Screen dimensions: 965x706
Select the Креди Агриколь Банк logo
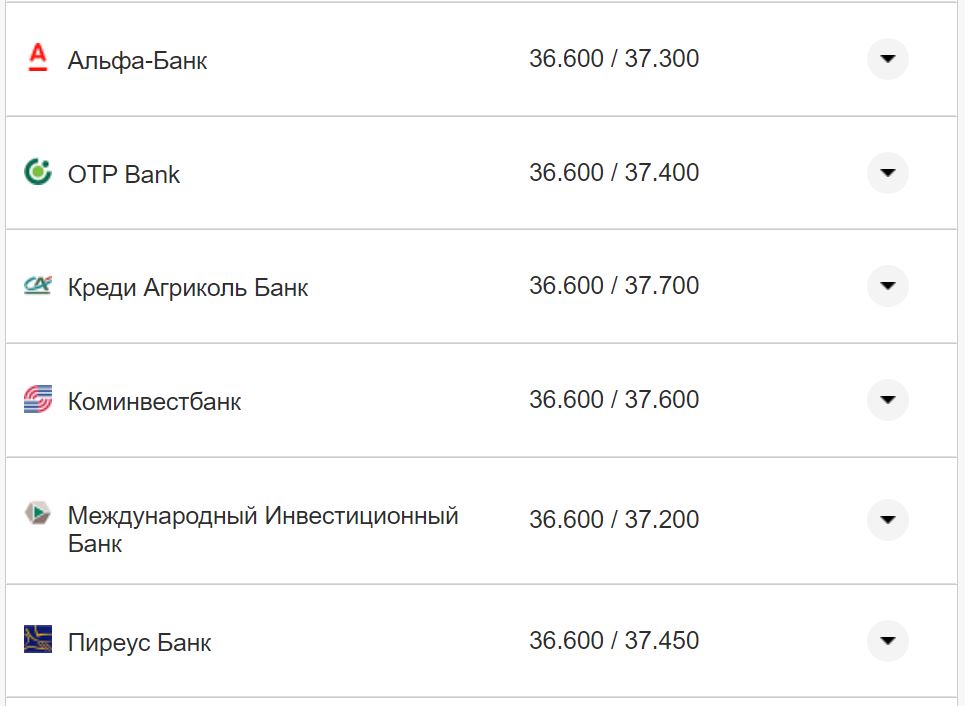[36, 285]
